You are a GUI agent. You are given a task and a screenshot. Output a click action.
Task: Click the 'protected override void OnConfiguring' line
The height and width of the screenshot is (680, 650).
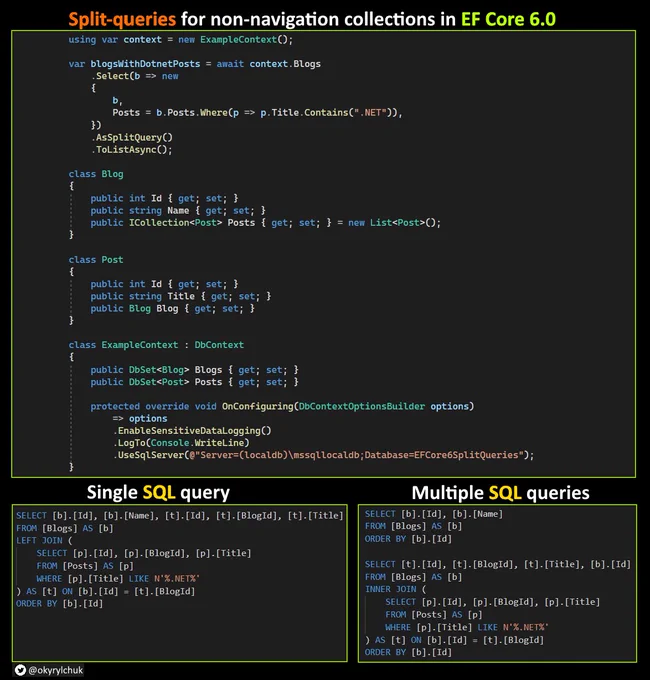(282, 406)
